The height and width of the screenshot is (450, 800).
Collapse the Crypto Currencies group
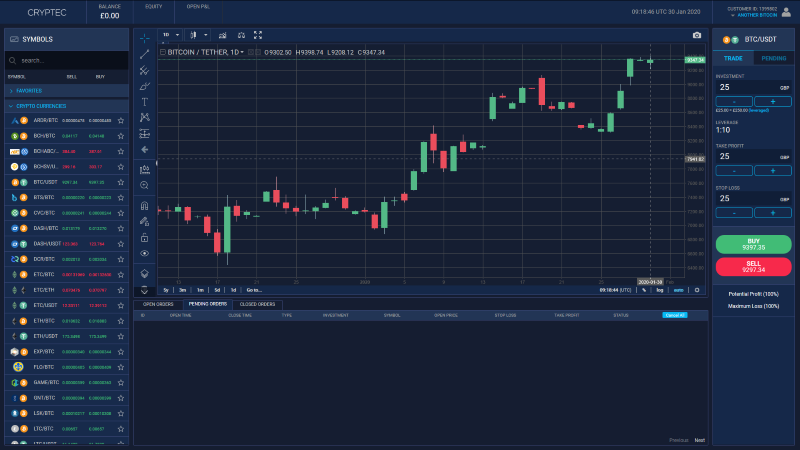[x=66, y=106]
